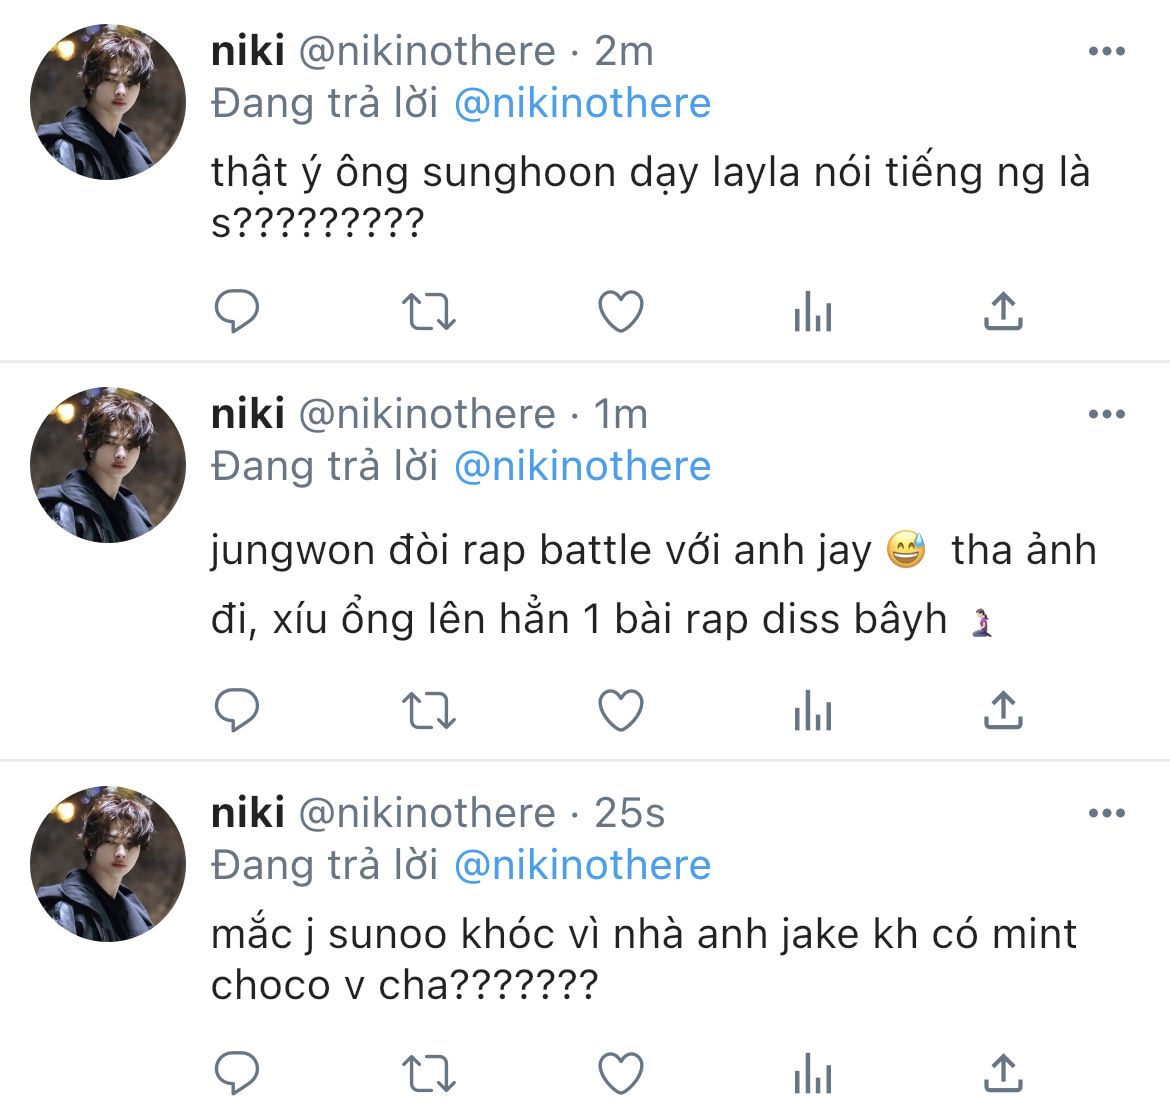Open more options on the 2m tweet
This screenshot has width=1170, height=1119.
pos(1107,51)
